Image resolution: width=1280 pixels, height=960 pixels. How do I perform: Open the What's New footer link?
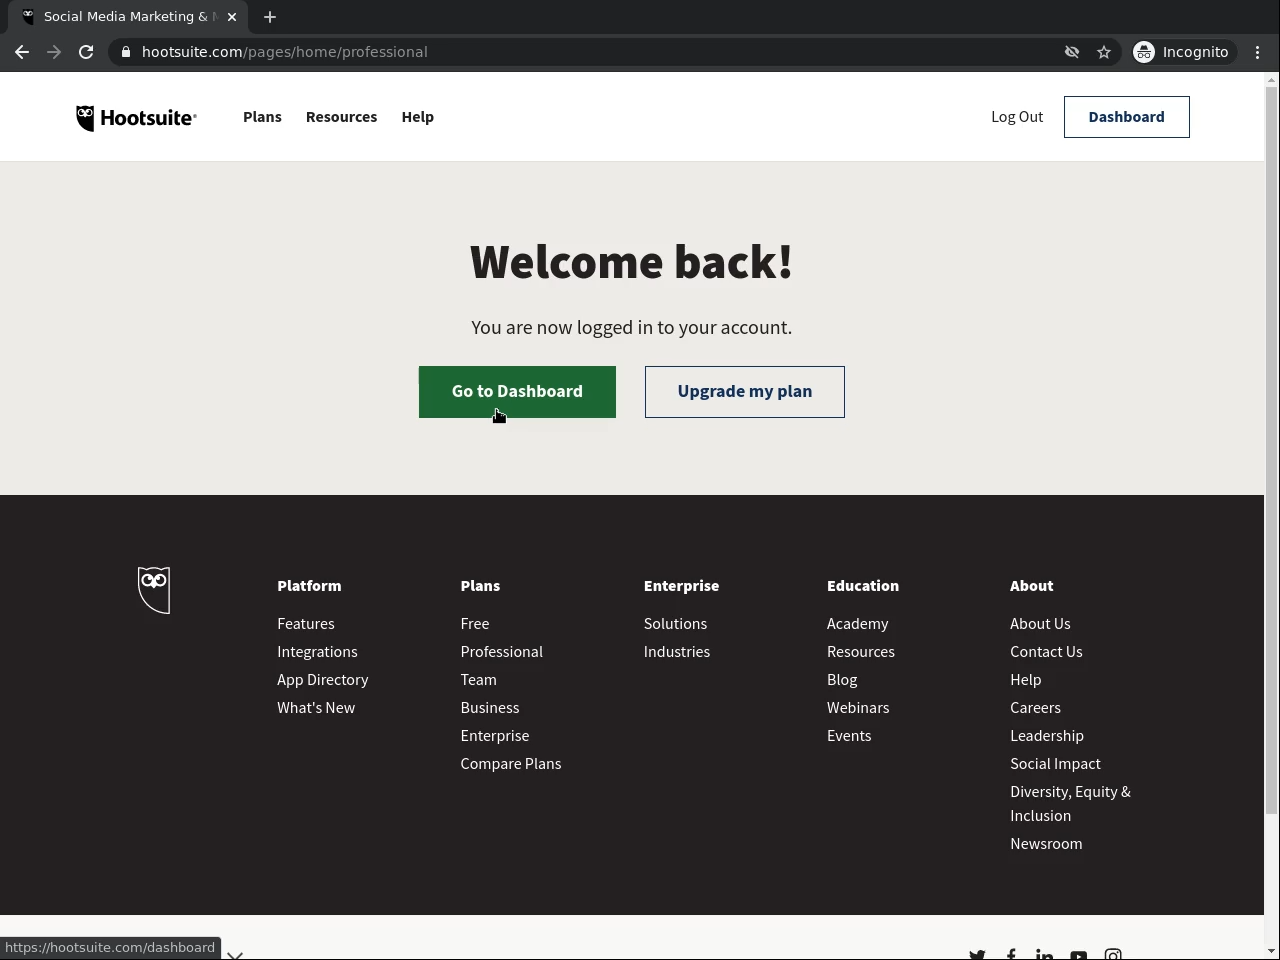316,707
